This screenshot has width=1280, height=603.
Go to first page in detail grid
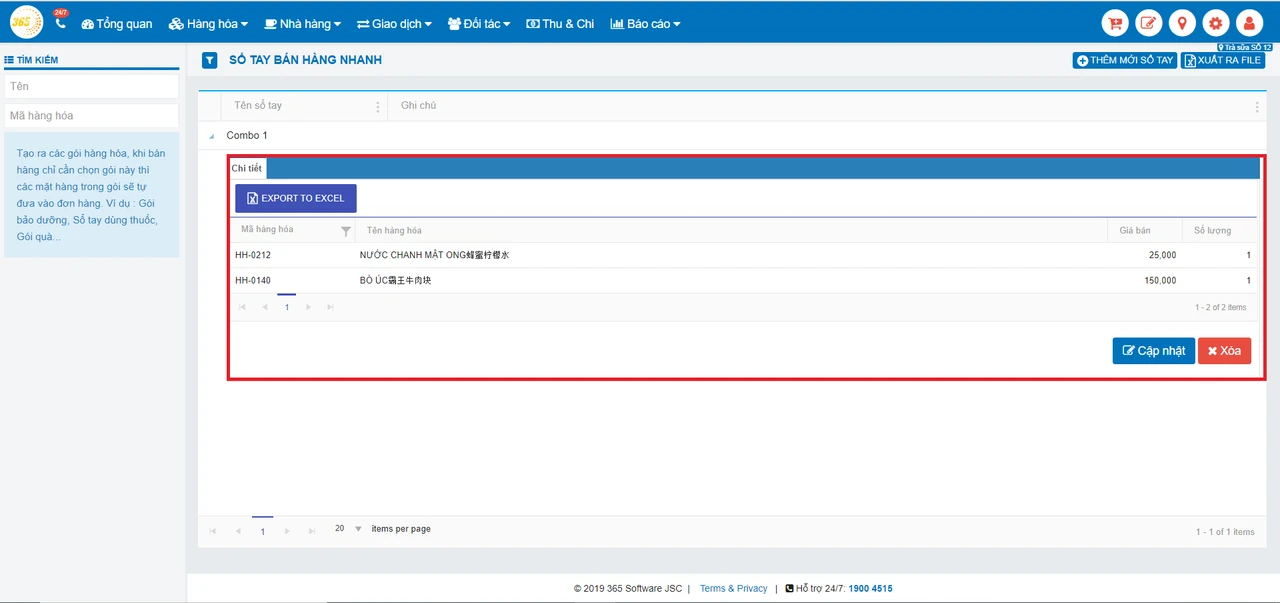point(241,307)
